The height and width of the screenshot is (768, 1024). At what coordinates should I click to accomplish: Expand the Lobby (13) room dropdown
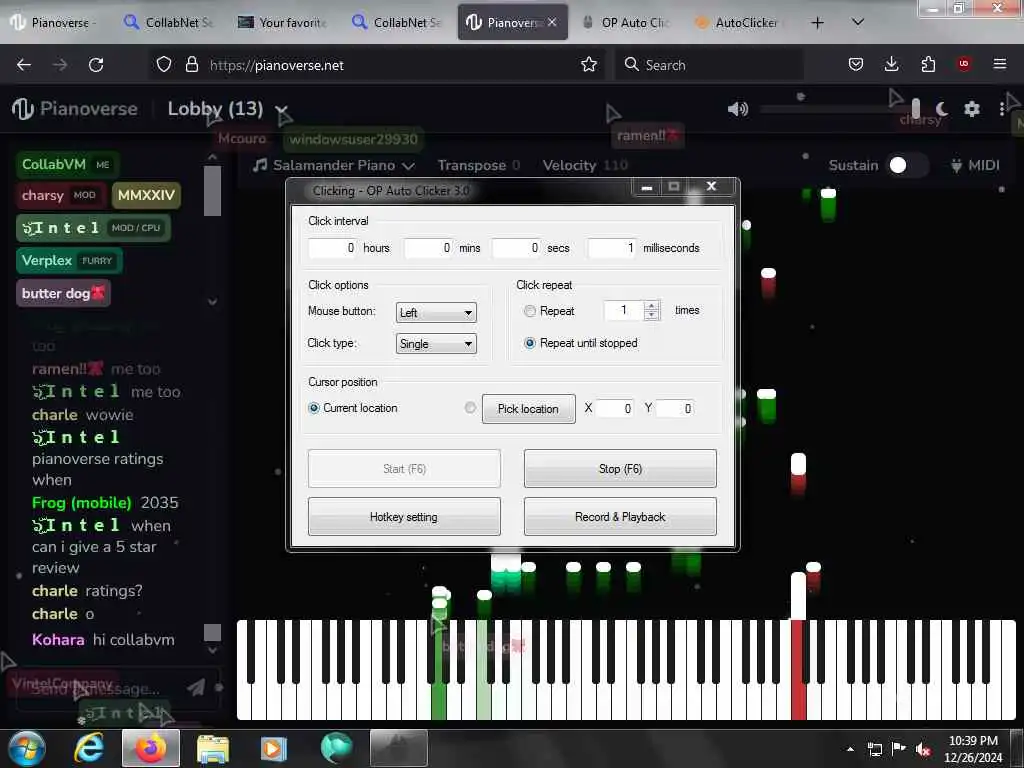point(281,110)
